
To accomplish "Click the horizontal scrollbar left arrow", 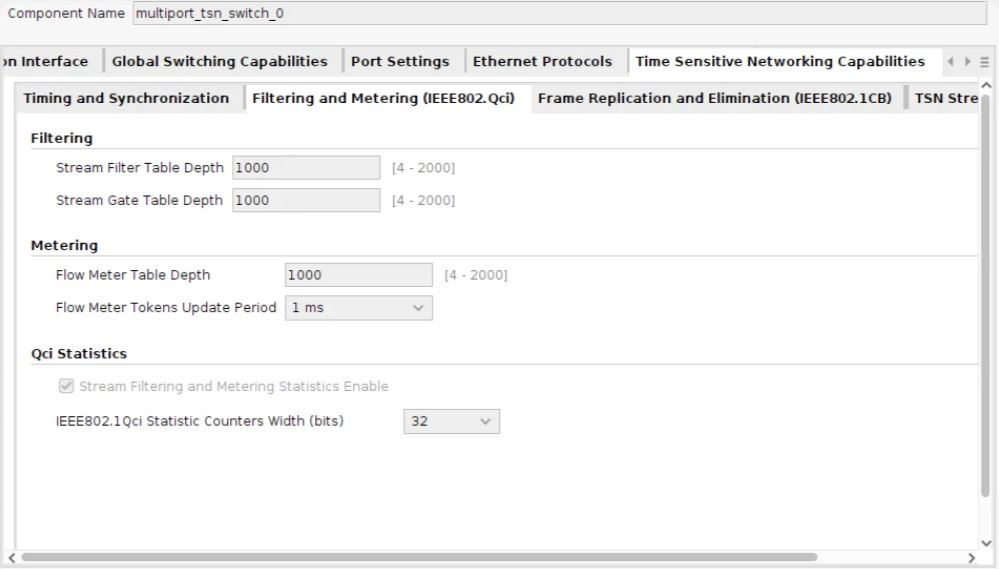I will (11, 557).
